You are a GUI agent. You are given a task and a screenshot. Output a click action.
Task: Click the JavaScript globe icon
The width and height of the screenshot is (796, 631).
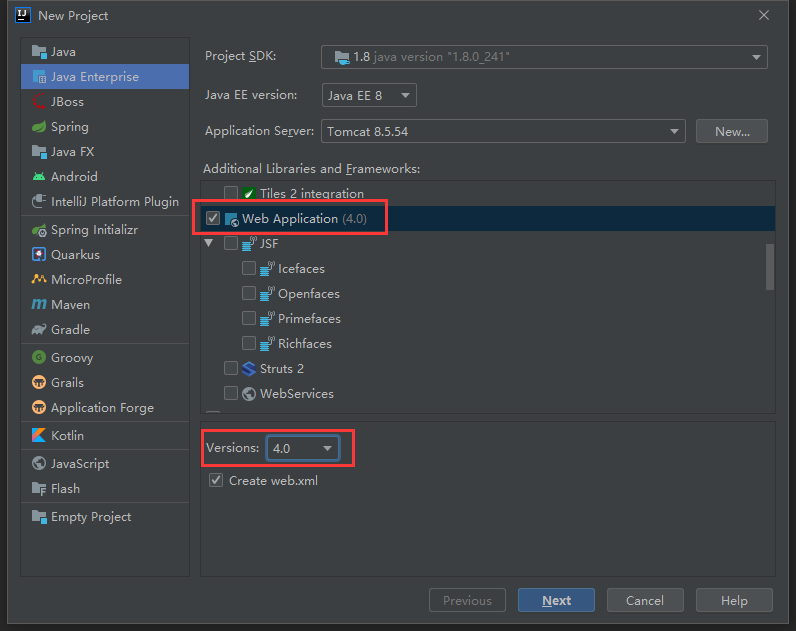click(39, 463)
